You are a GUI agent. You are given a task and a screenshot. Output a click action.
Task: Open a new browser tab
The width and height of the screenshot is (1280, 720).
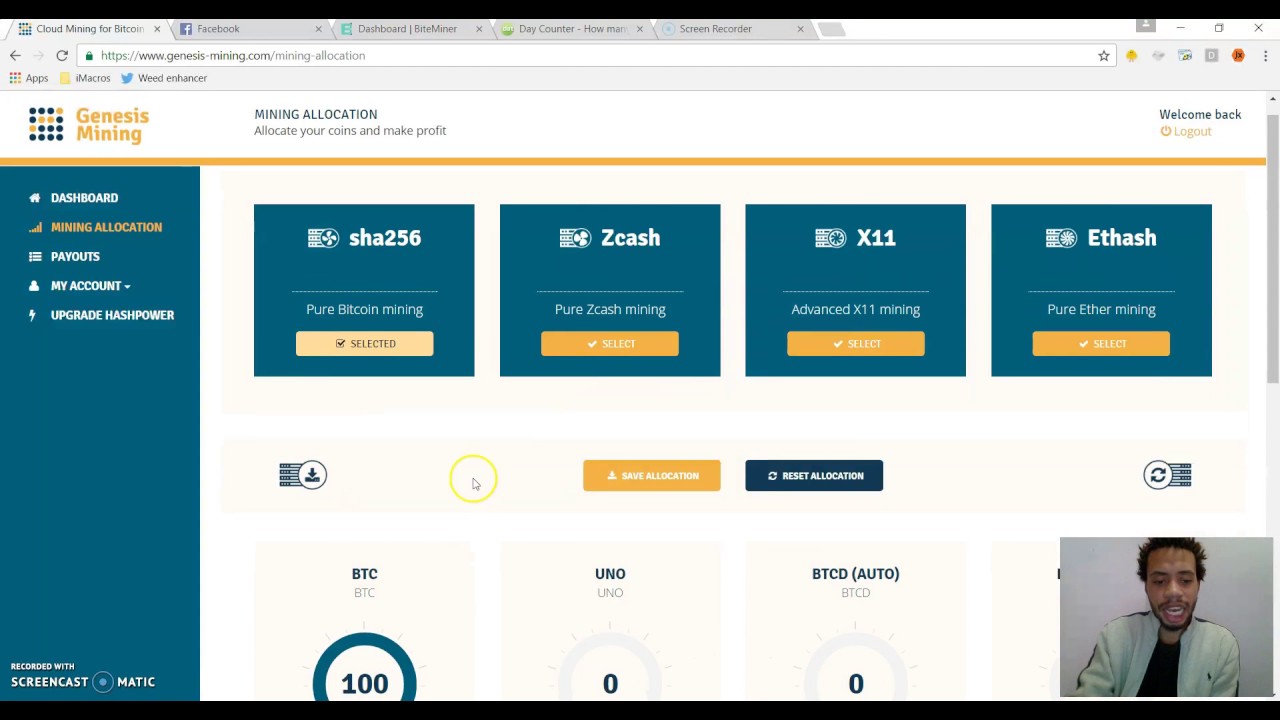tap(832, 29)
